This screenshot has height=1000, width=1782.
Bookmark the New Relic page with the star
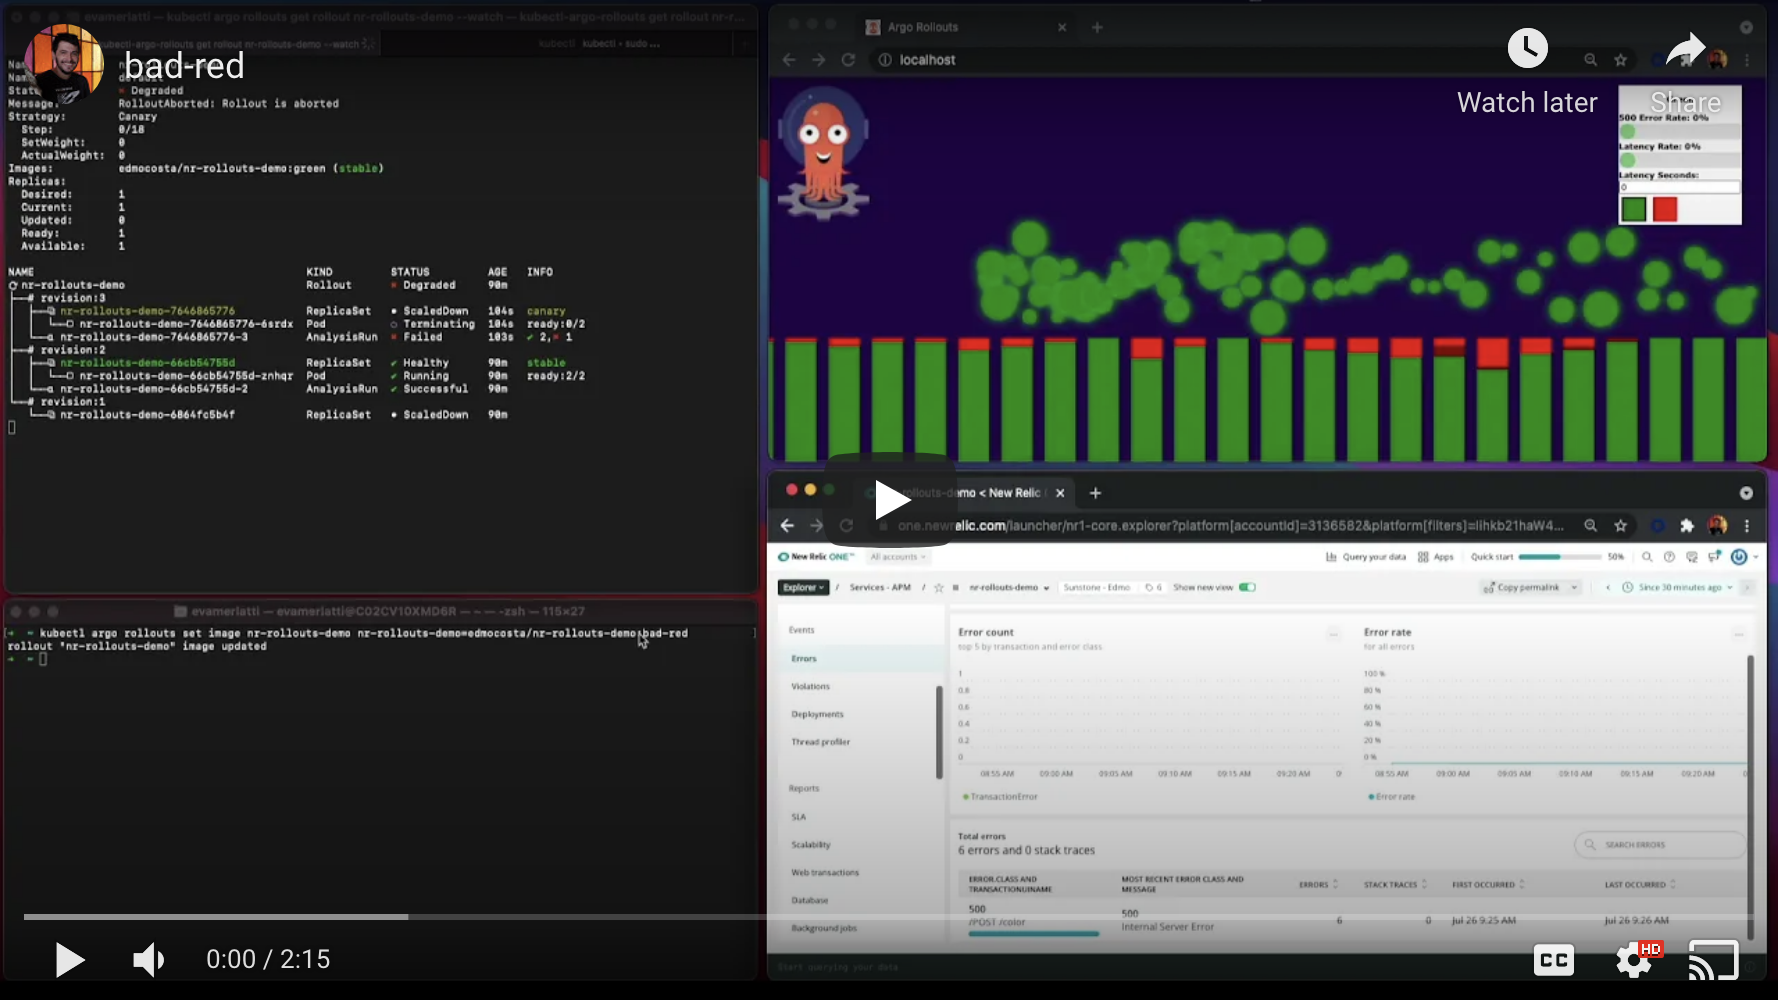1620,526
